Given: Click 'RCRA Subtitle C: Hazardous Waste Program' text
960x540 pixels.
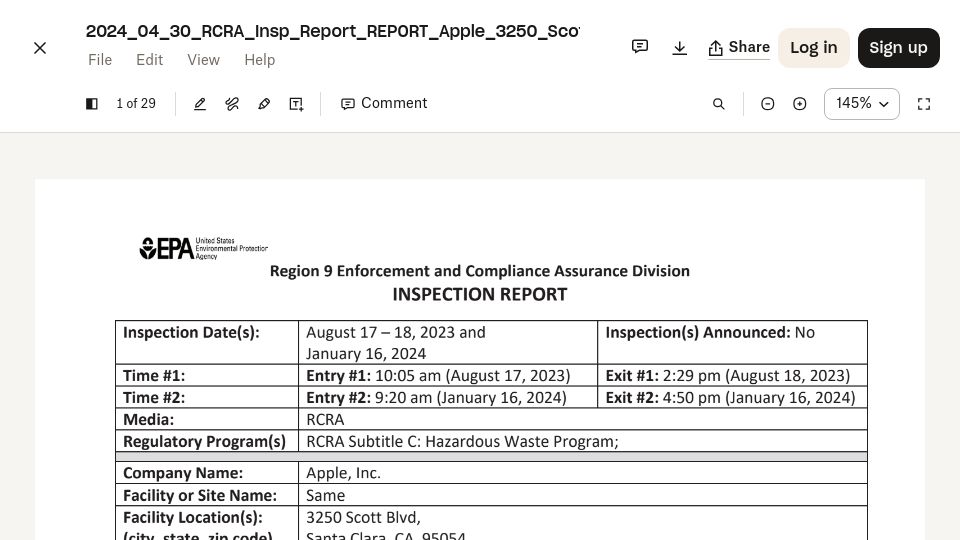Looking at the screenshot, I should pyautogui.click(x=462, y=441).
